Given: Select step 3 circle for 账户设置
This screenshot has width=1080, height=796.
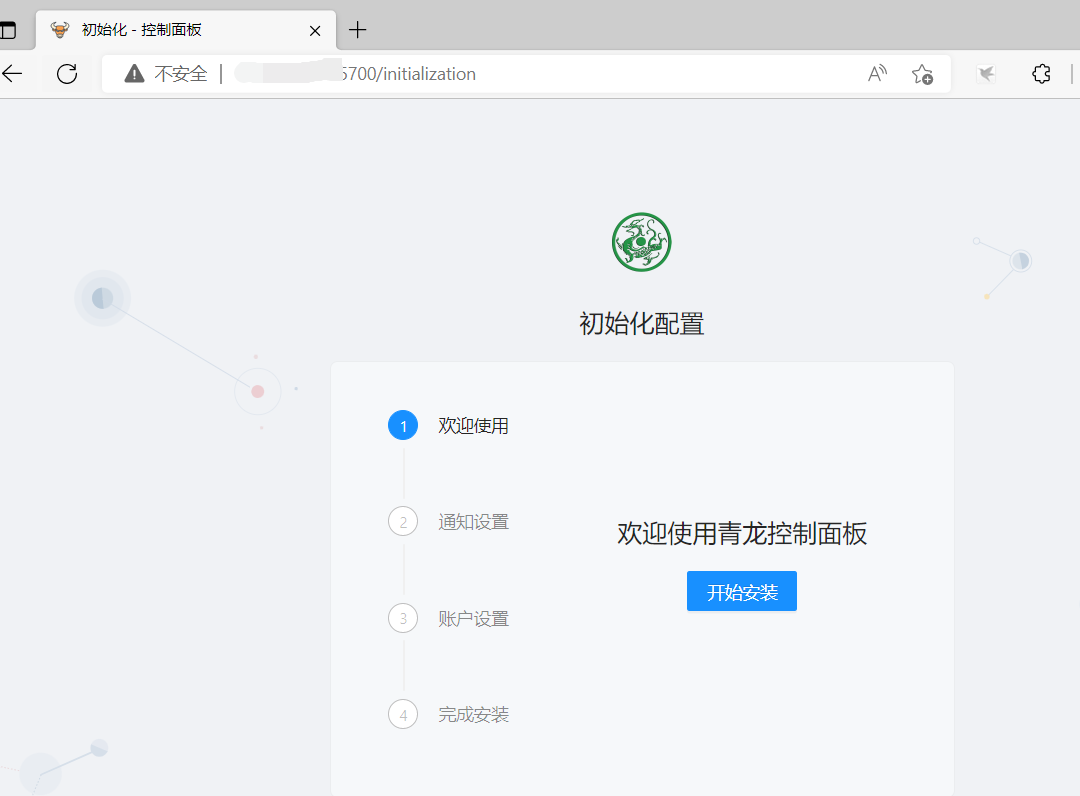Looking at the screenshot, I should pyautogui.click(x=403, y=618).
